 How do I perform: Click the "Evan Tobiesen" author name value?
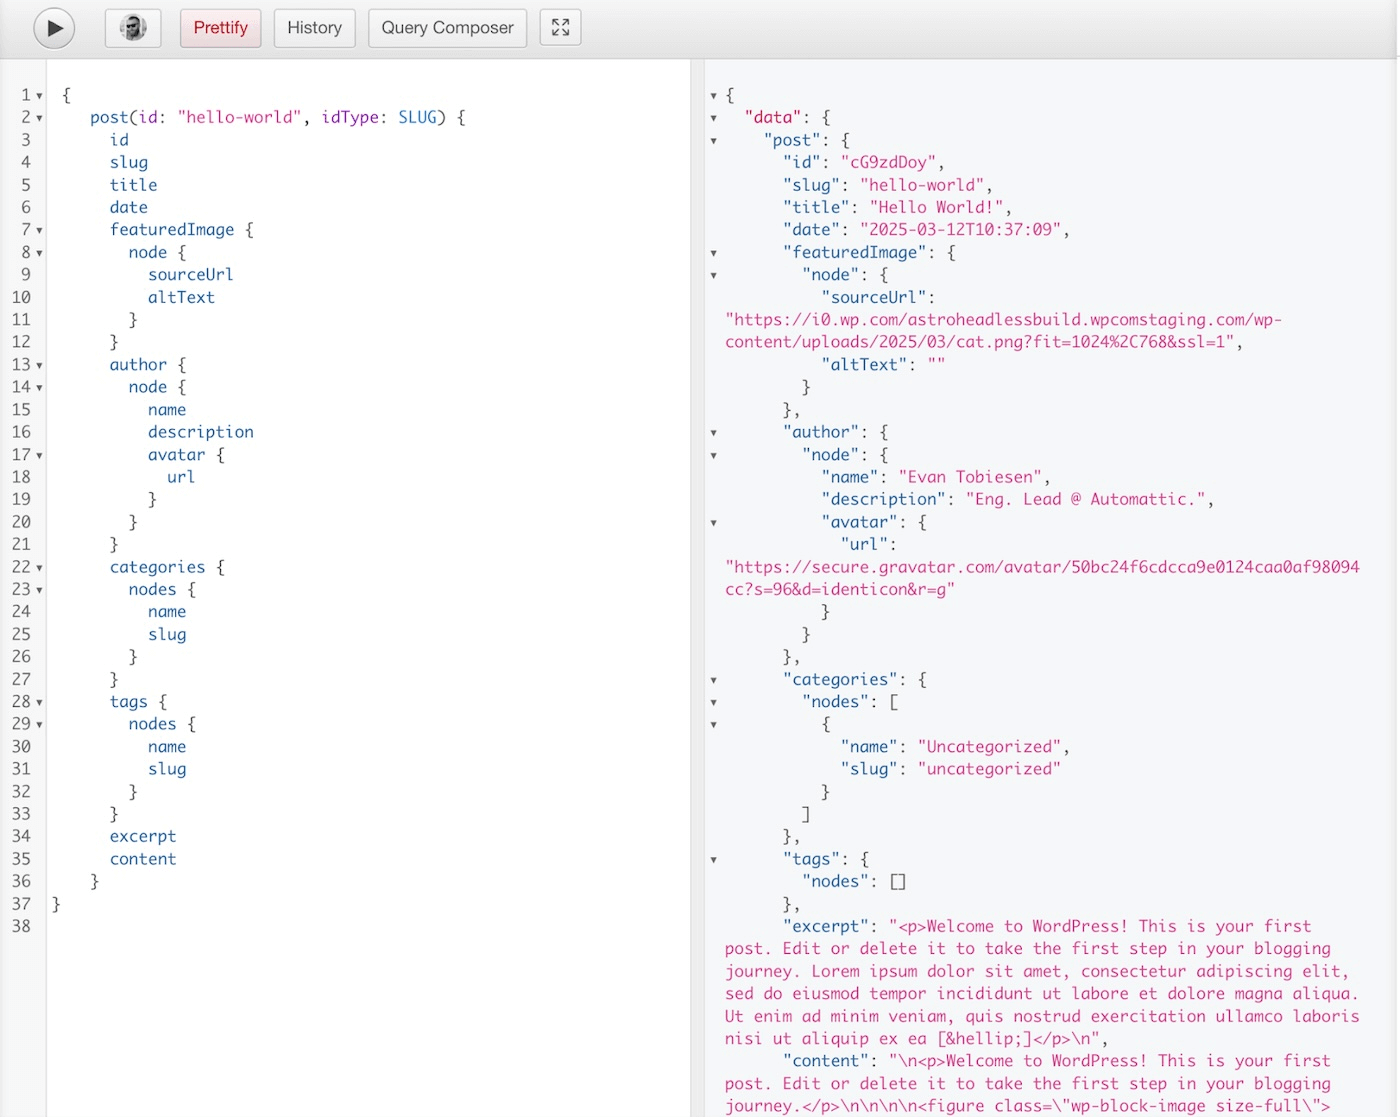click(x=970, y=477)
